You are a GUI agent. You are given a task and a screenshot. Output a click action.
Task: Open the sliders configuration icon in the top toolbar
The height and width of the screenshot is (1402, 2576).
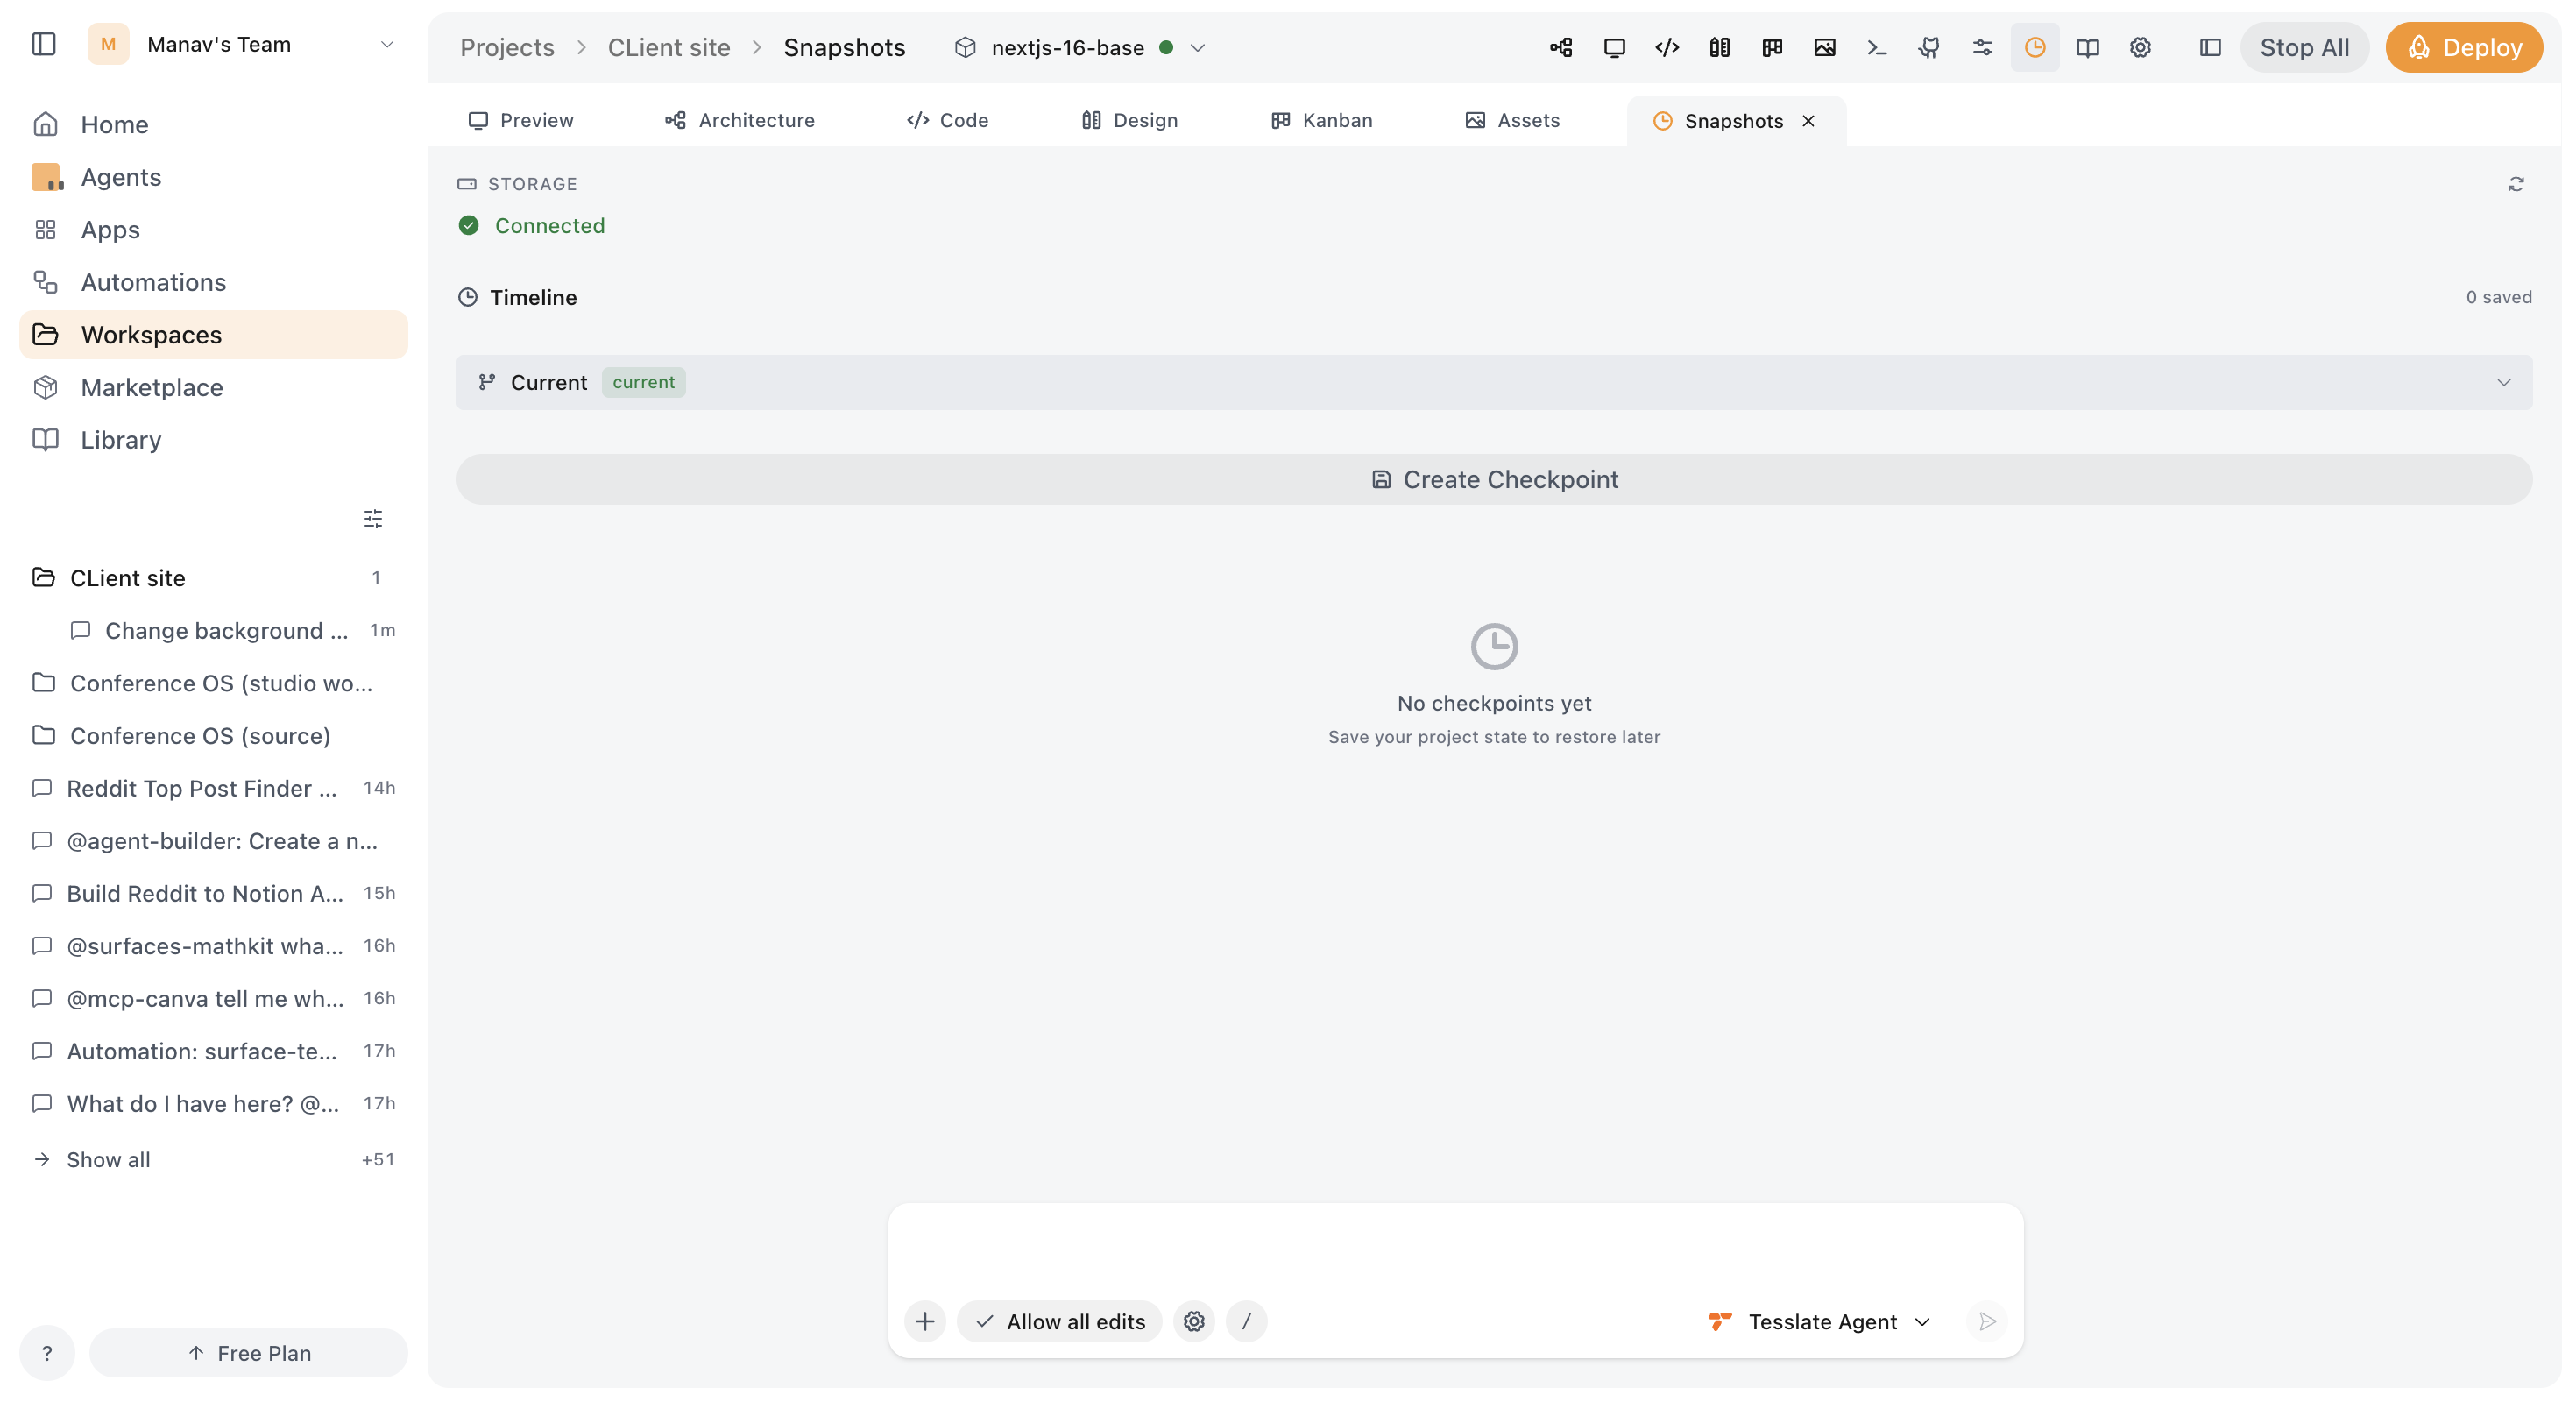(1982, 47)
